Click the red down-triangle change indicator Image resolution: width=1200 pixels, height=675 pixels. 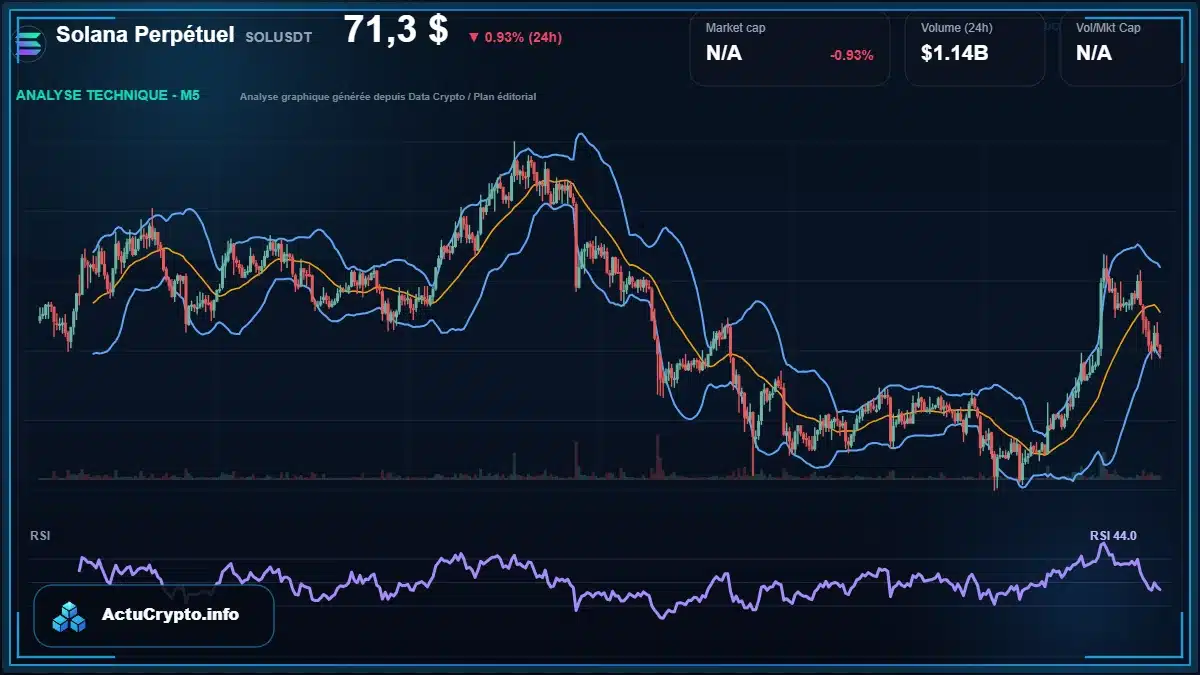[x=473, y=38]
